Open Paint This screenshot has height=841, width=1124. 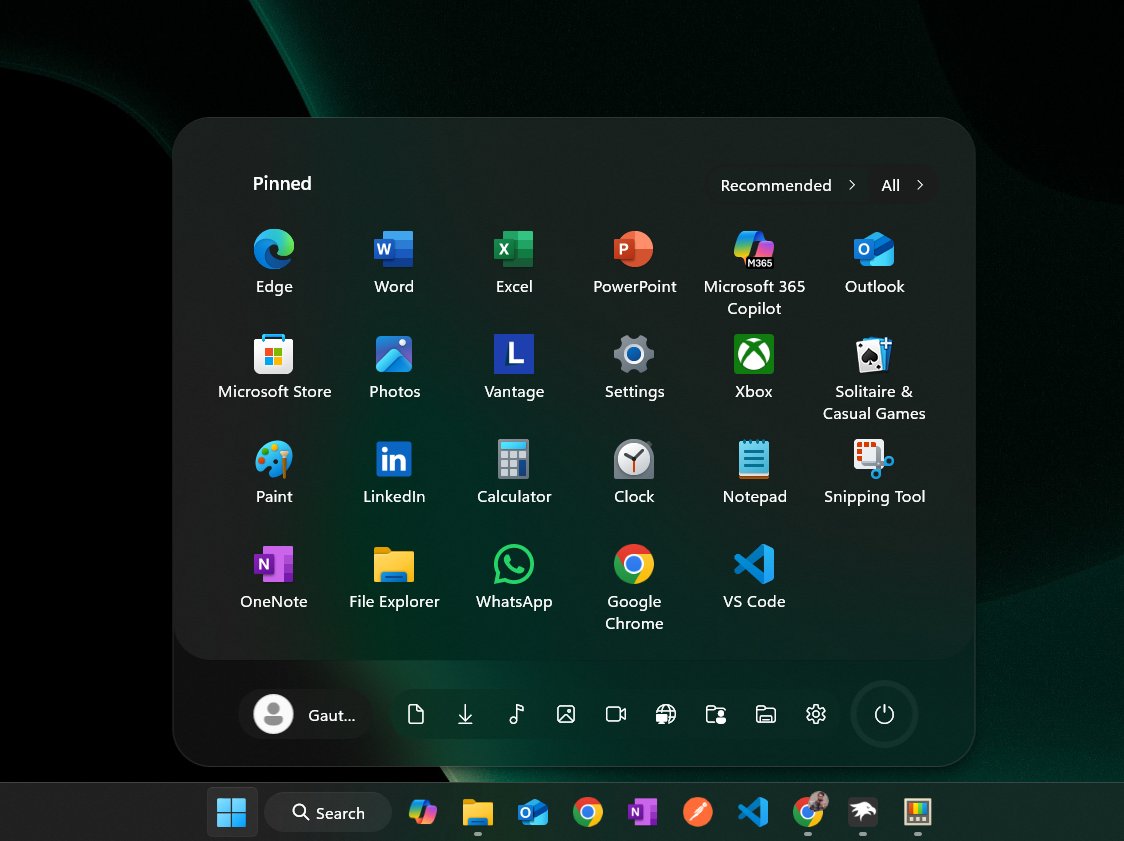(273, 472)
